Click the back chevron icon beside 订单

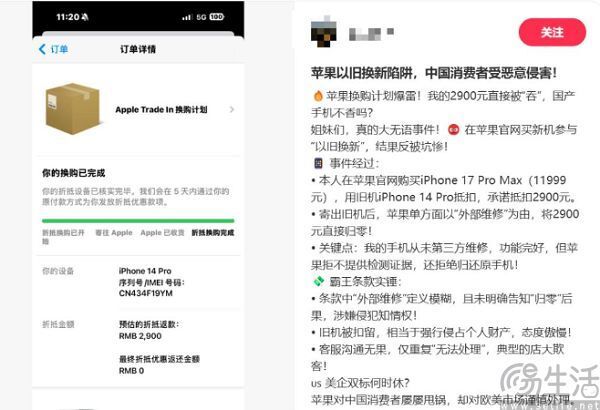tap(42, 49)
